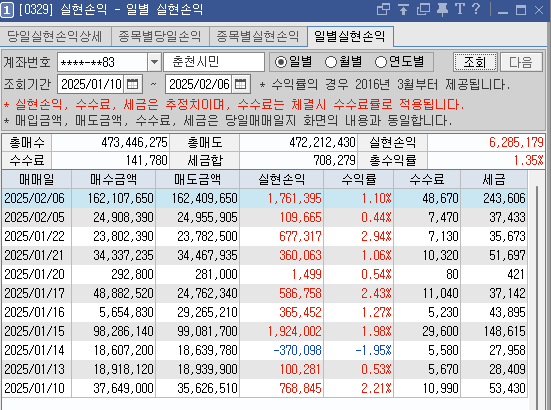Open help with the question mark icon
Screen dimensions: 551x410
[x=476, y=9]
